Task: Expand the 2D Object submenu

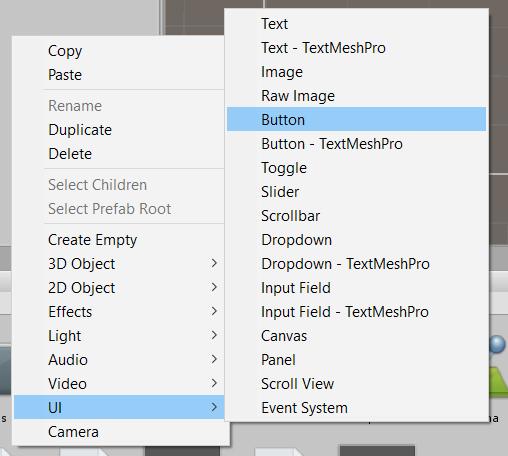Action: click(119, 288)
